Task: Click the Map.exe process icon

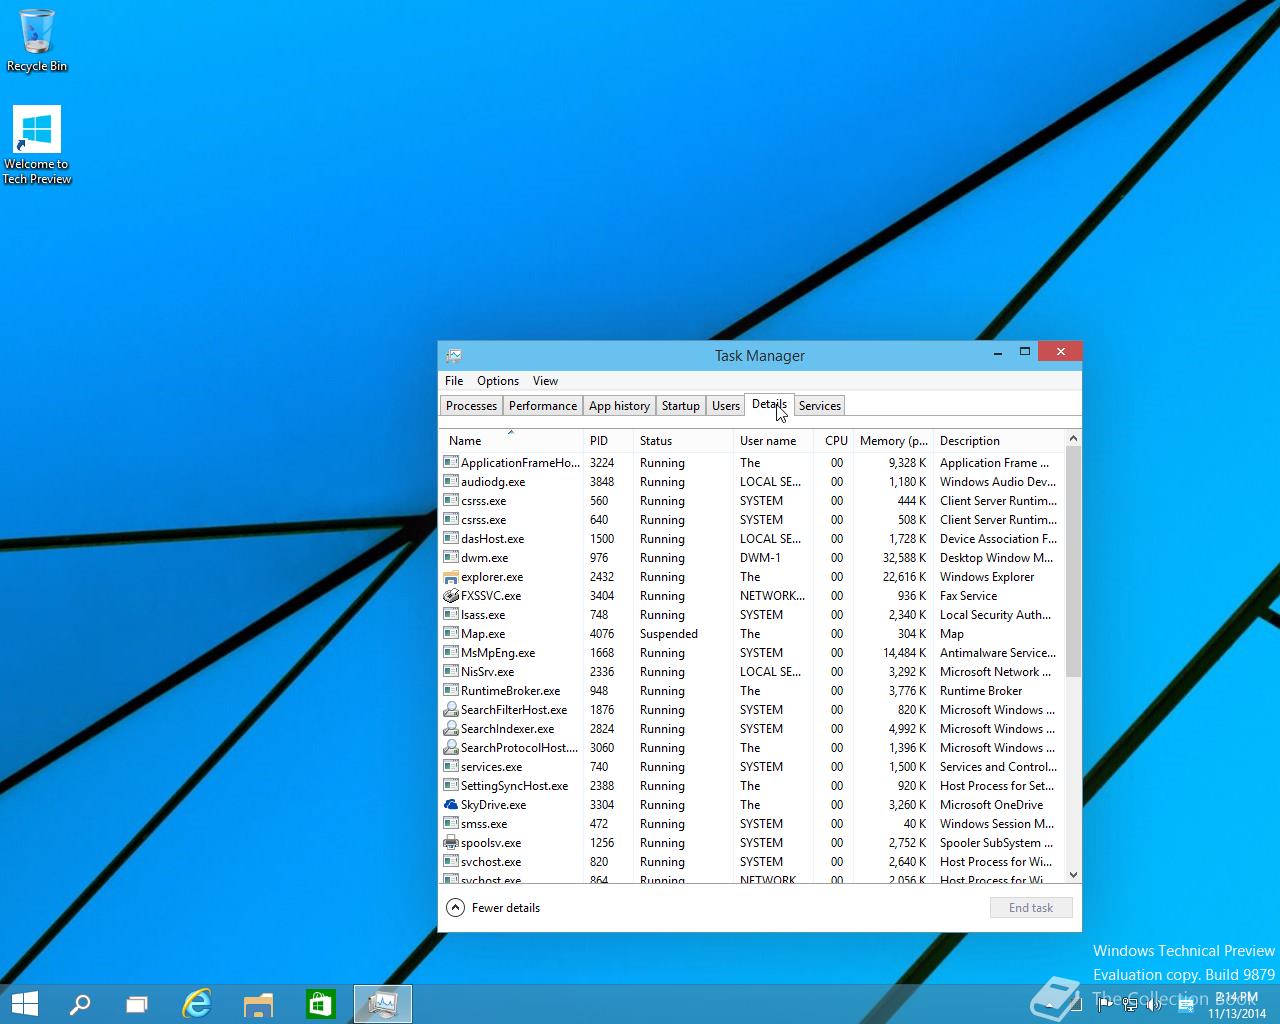Action: (x=451, y=634)
